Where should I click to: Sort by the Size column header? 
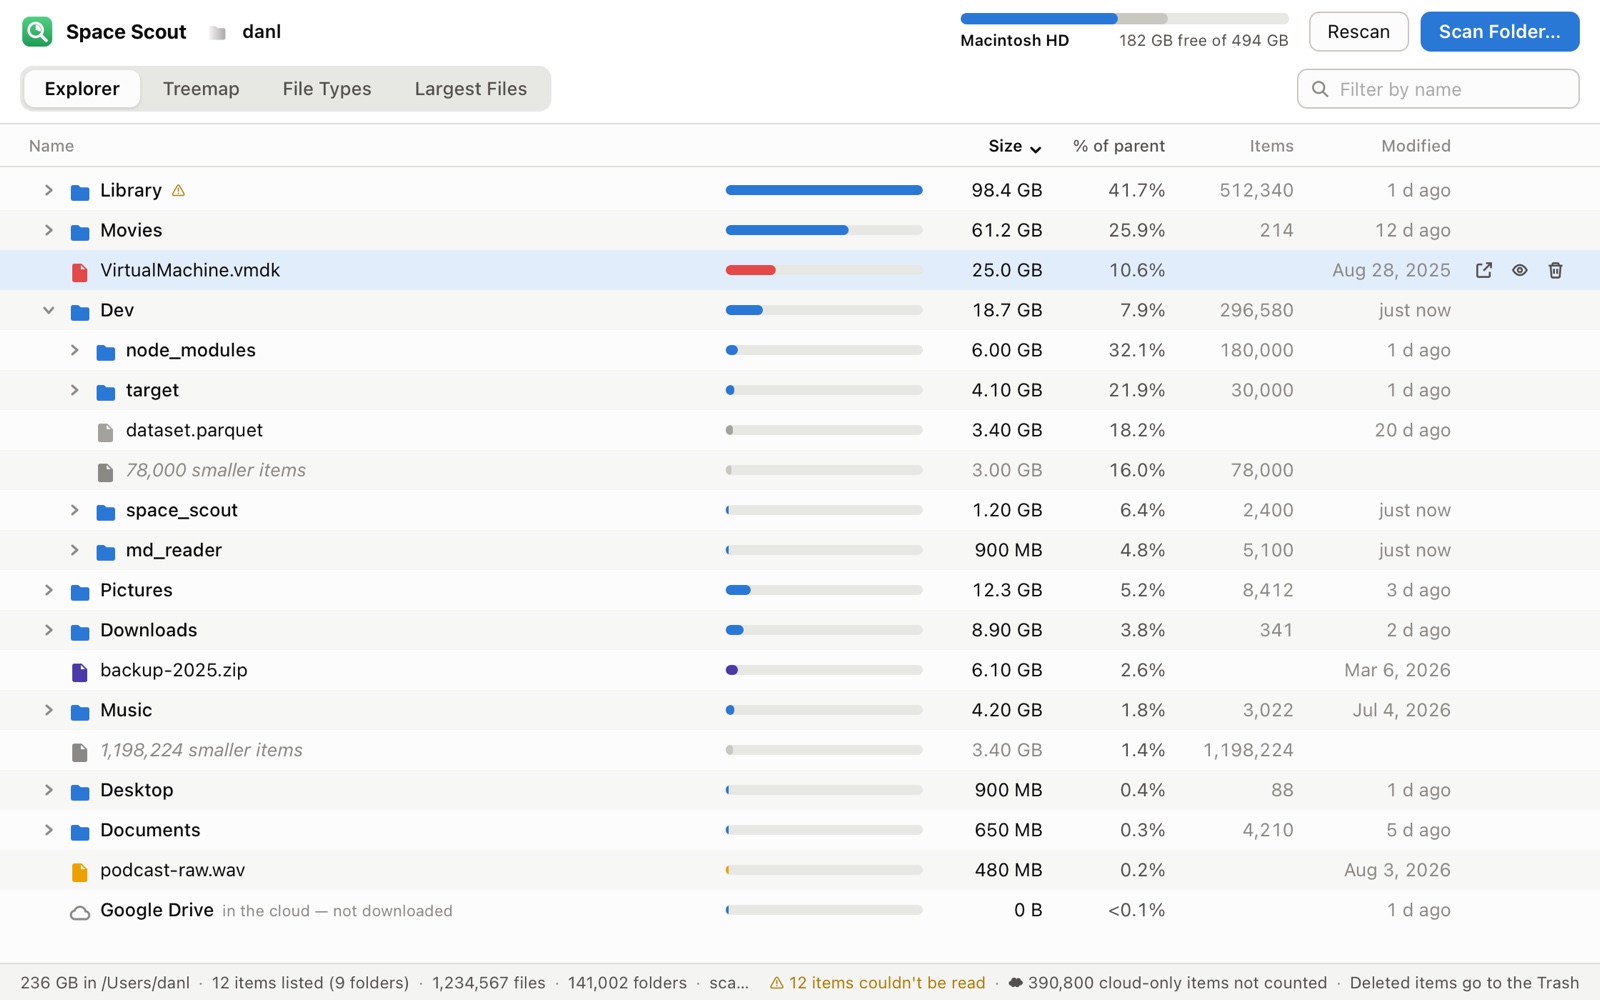[x=1014, y=146]
